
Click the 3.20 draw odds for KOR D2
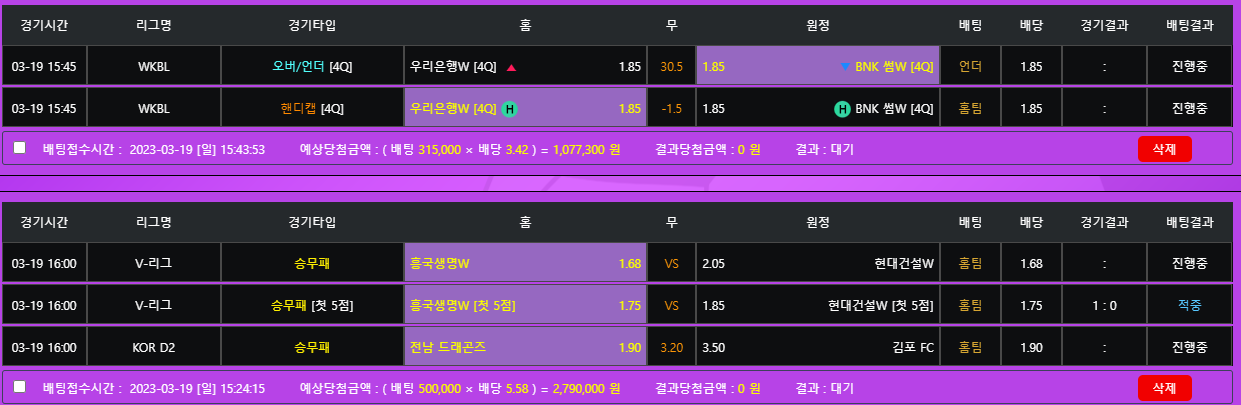671,348
